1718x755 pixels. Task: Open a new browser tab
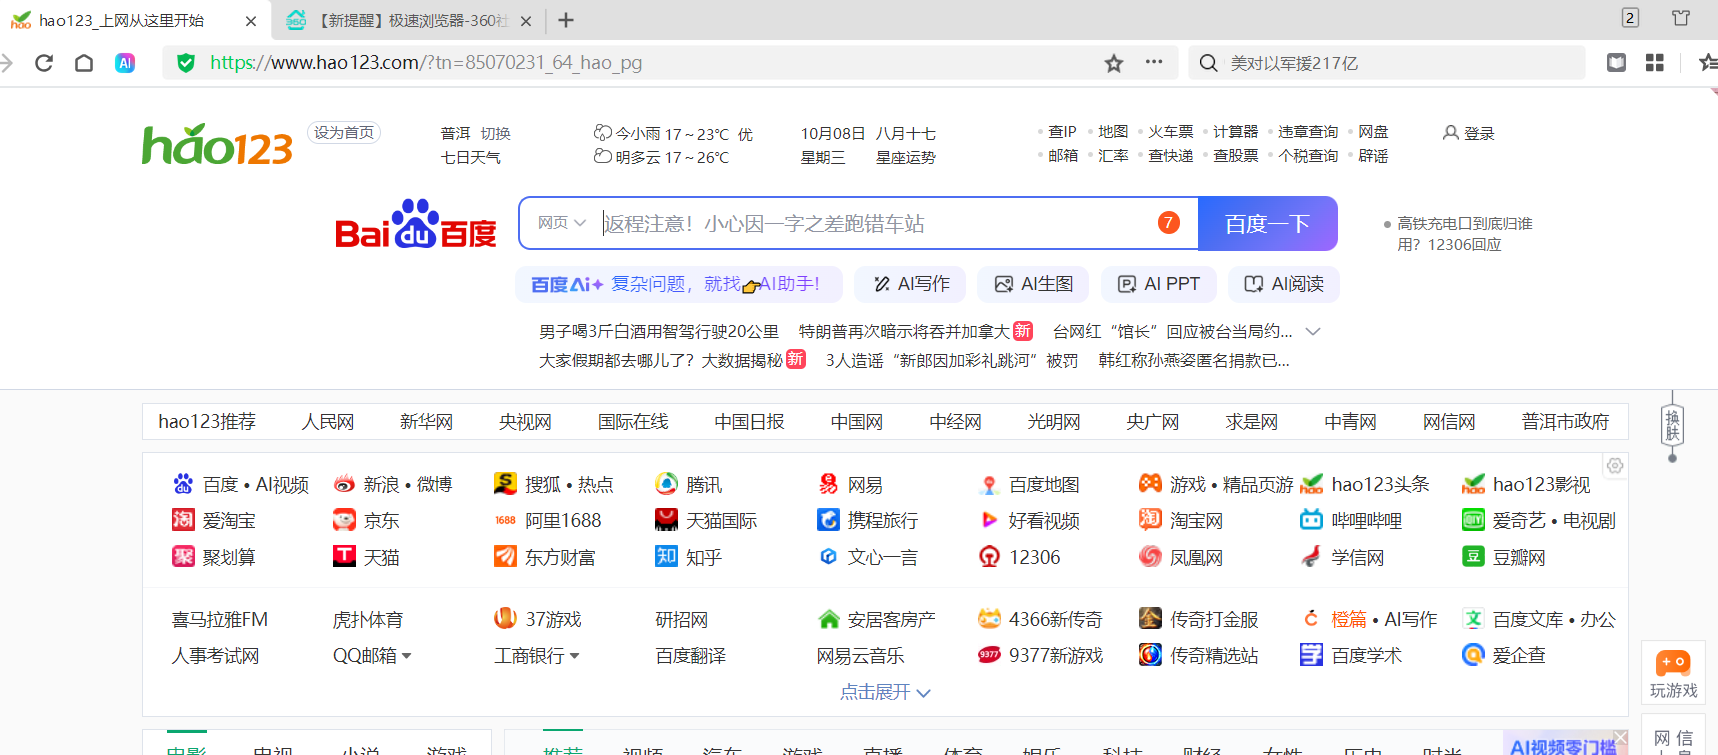(566, 20)
